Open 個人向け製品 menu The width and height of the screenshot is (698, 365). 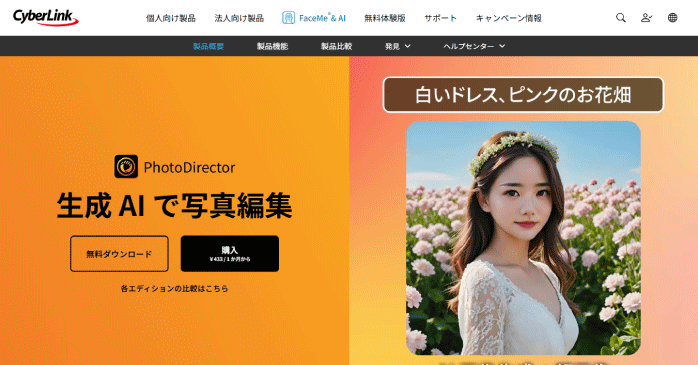tap(171, 18)
